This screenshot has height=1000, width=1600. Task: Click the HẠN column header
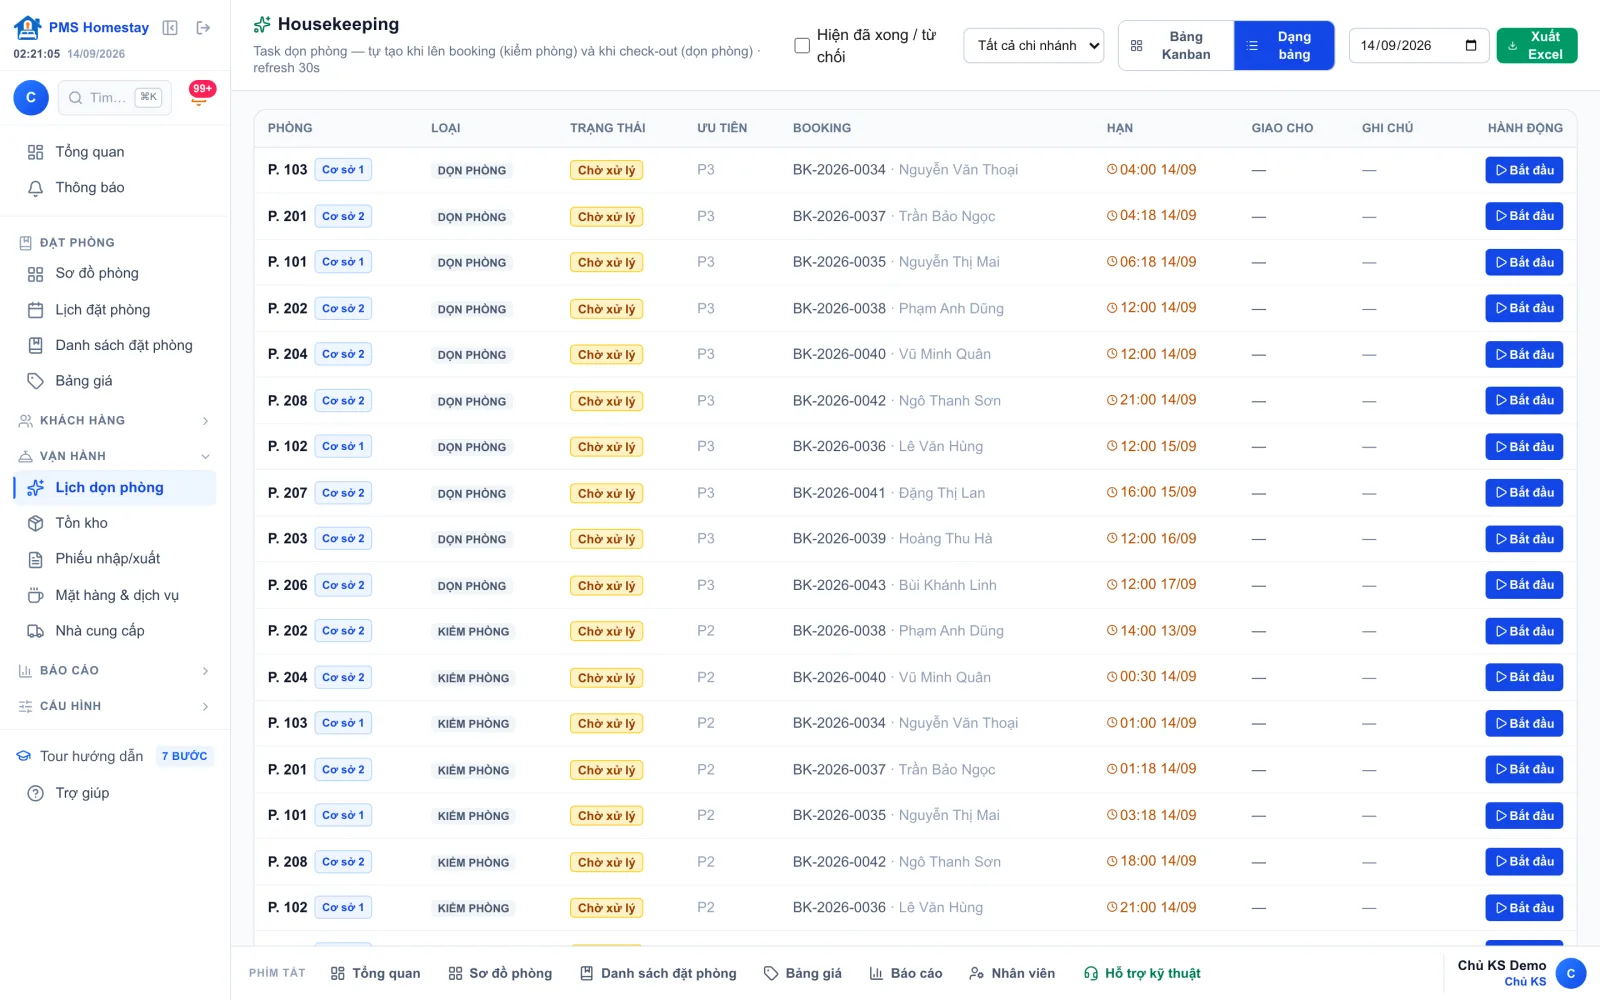[x=1120, y=128]
